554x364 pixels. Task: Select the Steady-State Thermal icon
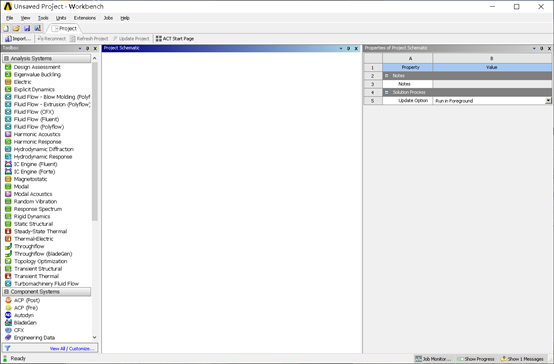pos(8,231)
